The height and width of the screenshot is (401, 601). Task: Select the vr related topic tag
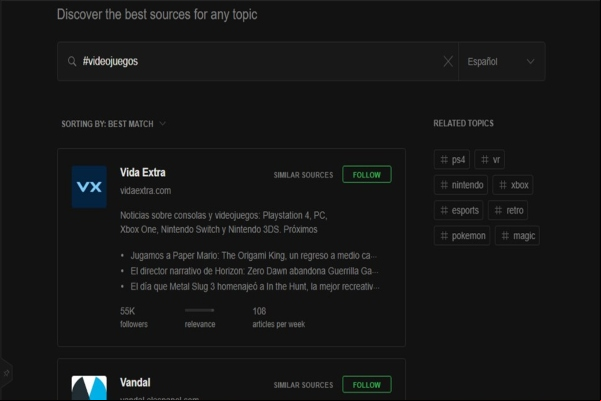[489, 159]
